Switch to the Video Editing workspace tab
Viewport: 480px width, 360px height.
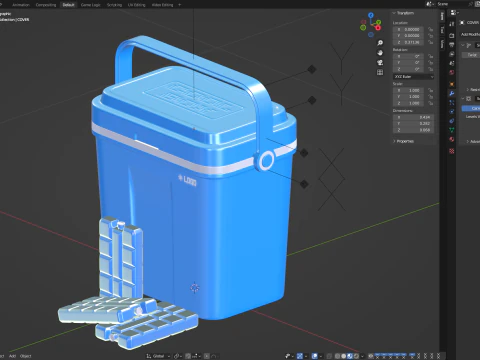pos(162,5)
